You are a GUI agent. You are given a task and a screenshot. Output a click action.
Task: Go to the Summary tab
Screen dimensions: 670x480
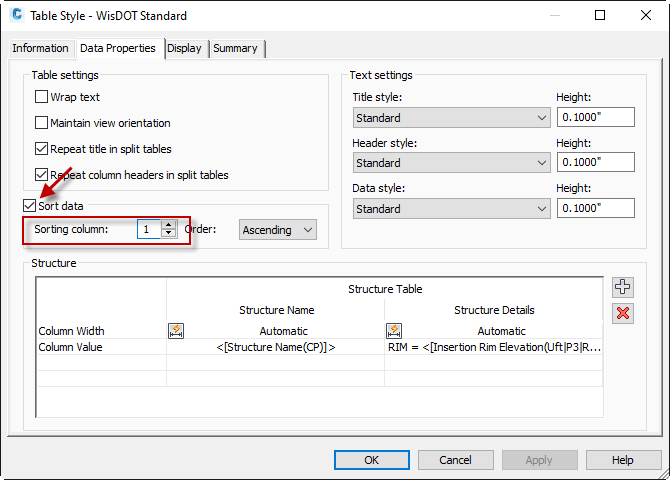235,48
